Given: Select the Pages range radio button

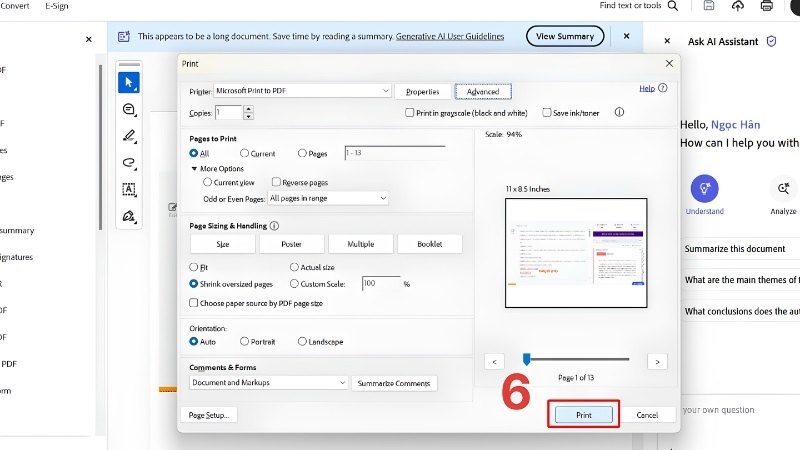Looking at the screenshot, I should [302, 153].
